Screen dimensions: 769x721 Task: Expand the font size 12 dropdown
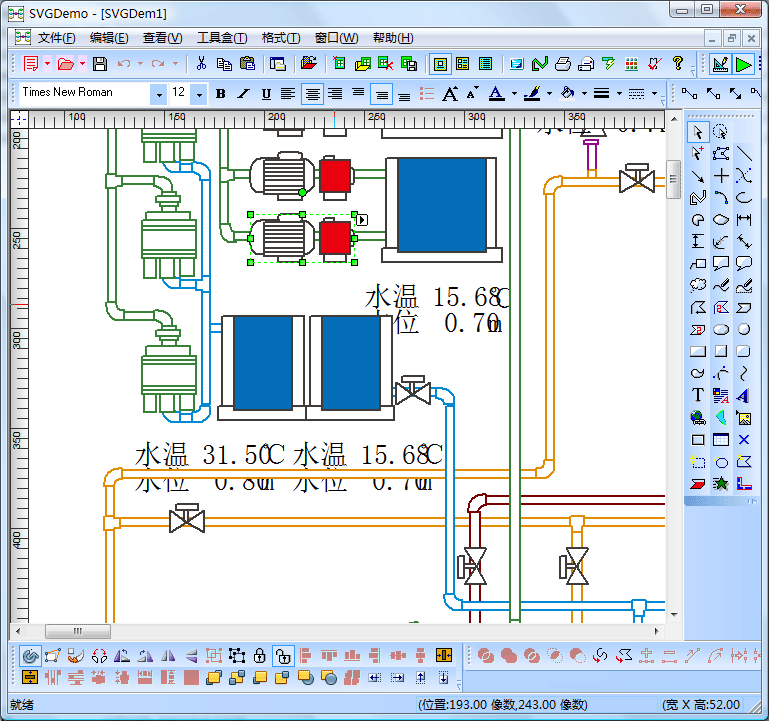tap(199, 94)
